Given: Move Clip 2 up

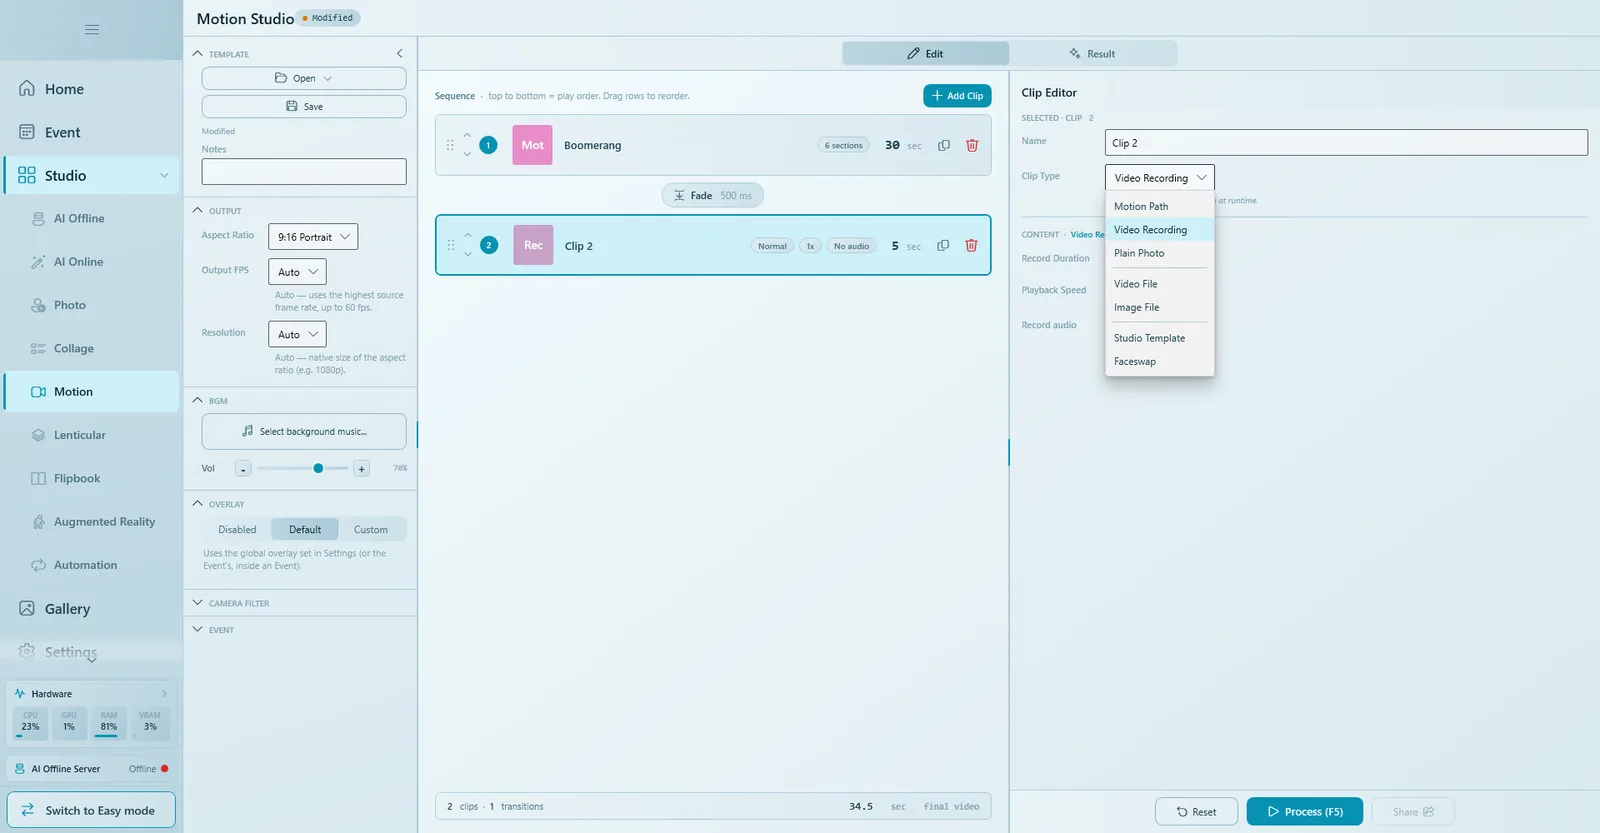Looking at the screenshot, I should point(467,236).
